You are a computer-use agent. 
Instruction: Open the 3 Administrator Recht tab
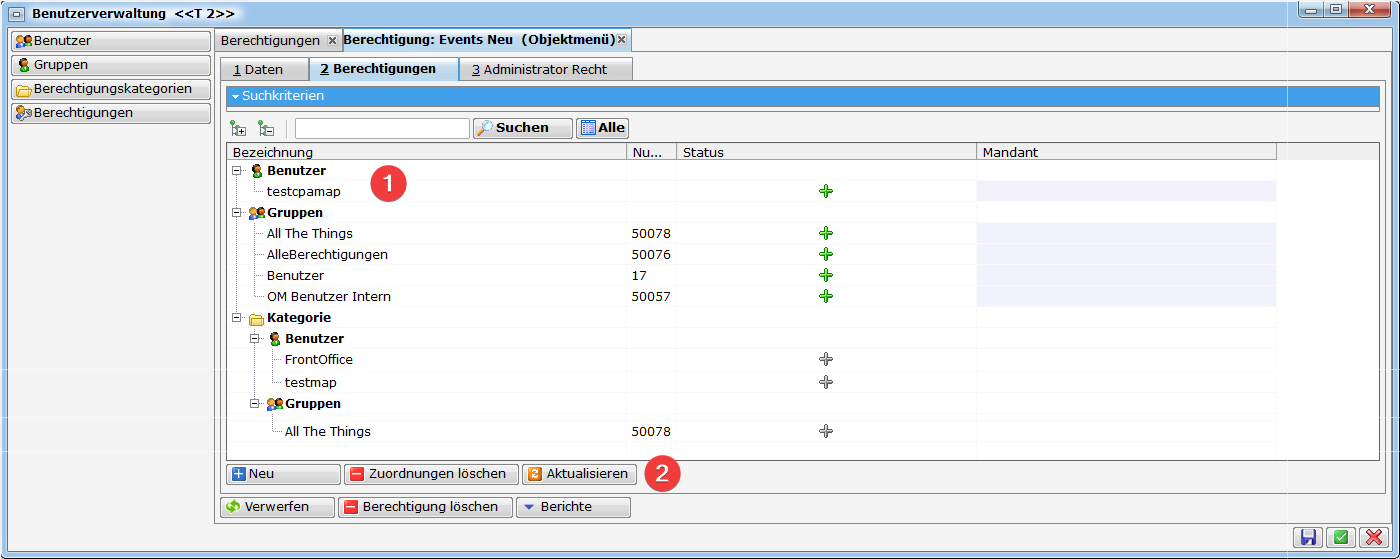coord(545,70)
